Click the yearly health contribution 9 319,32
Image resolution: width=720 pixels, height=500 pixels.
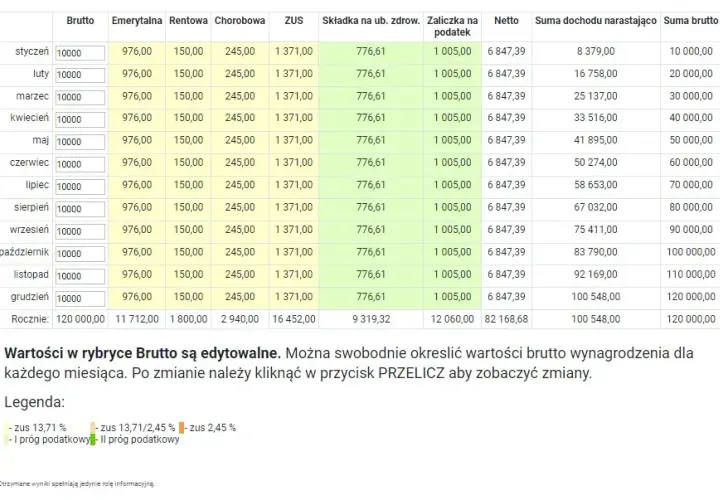tap(371, 319)
